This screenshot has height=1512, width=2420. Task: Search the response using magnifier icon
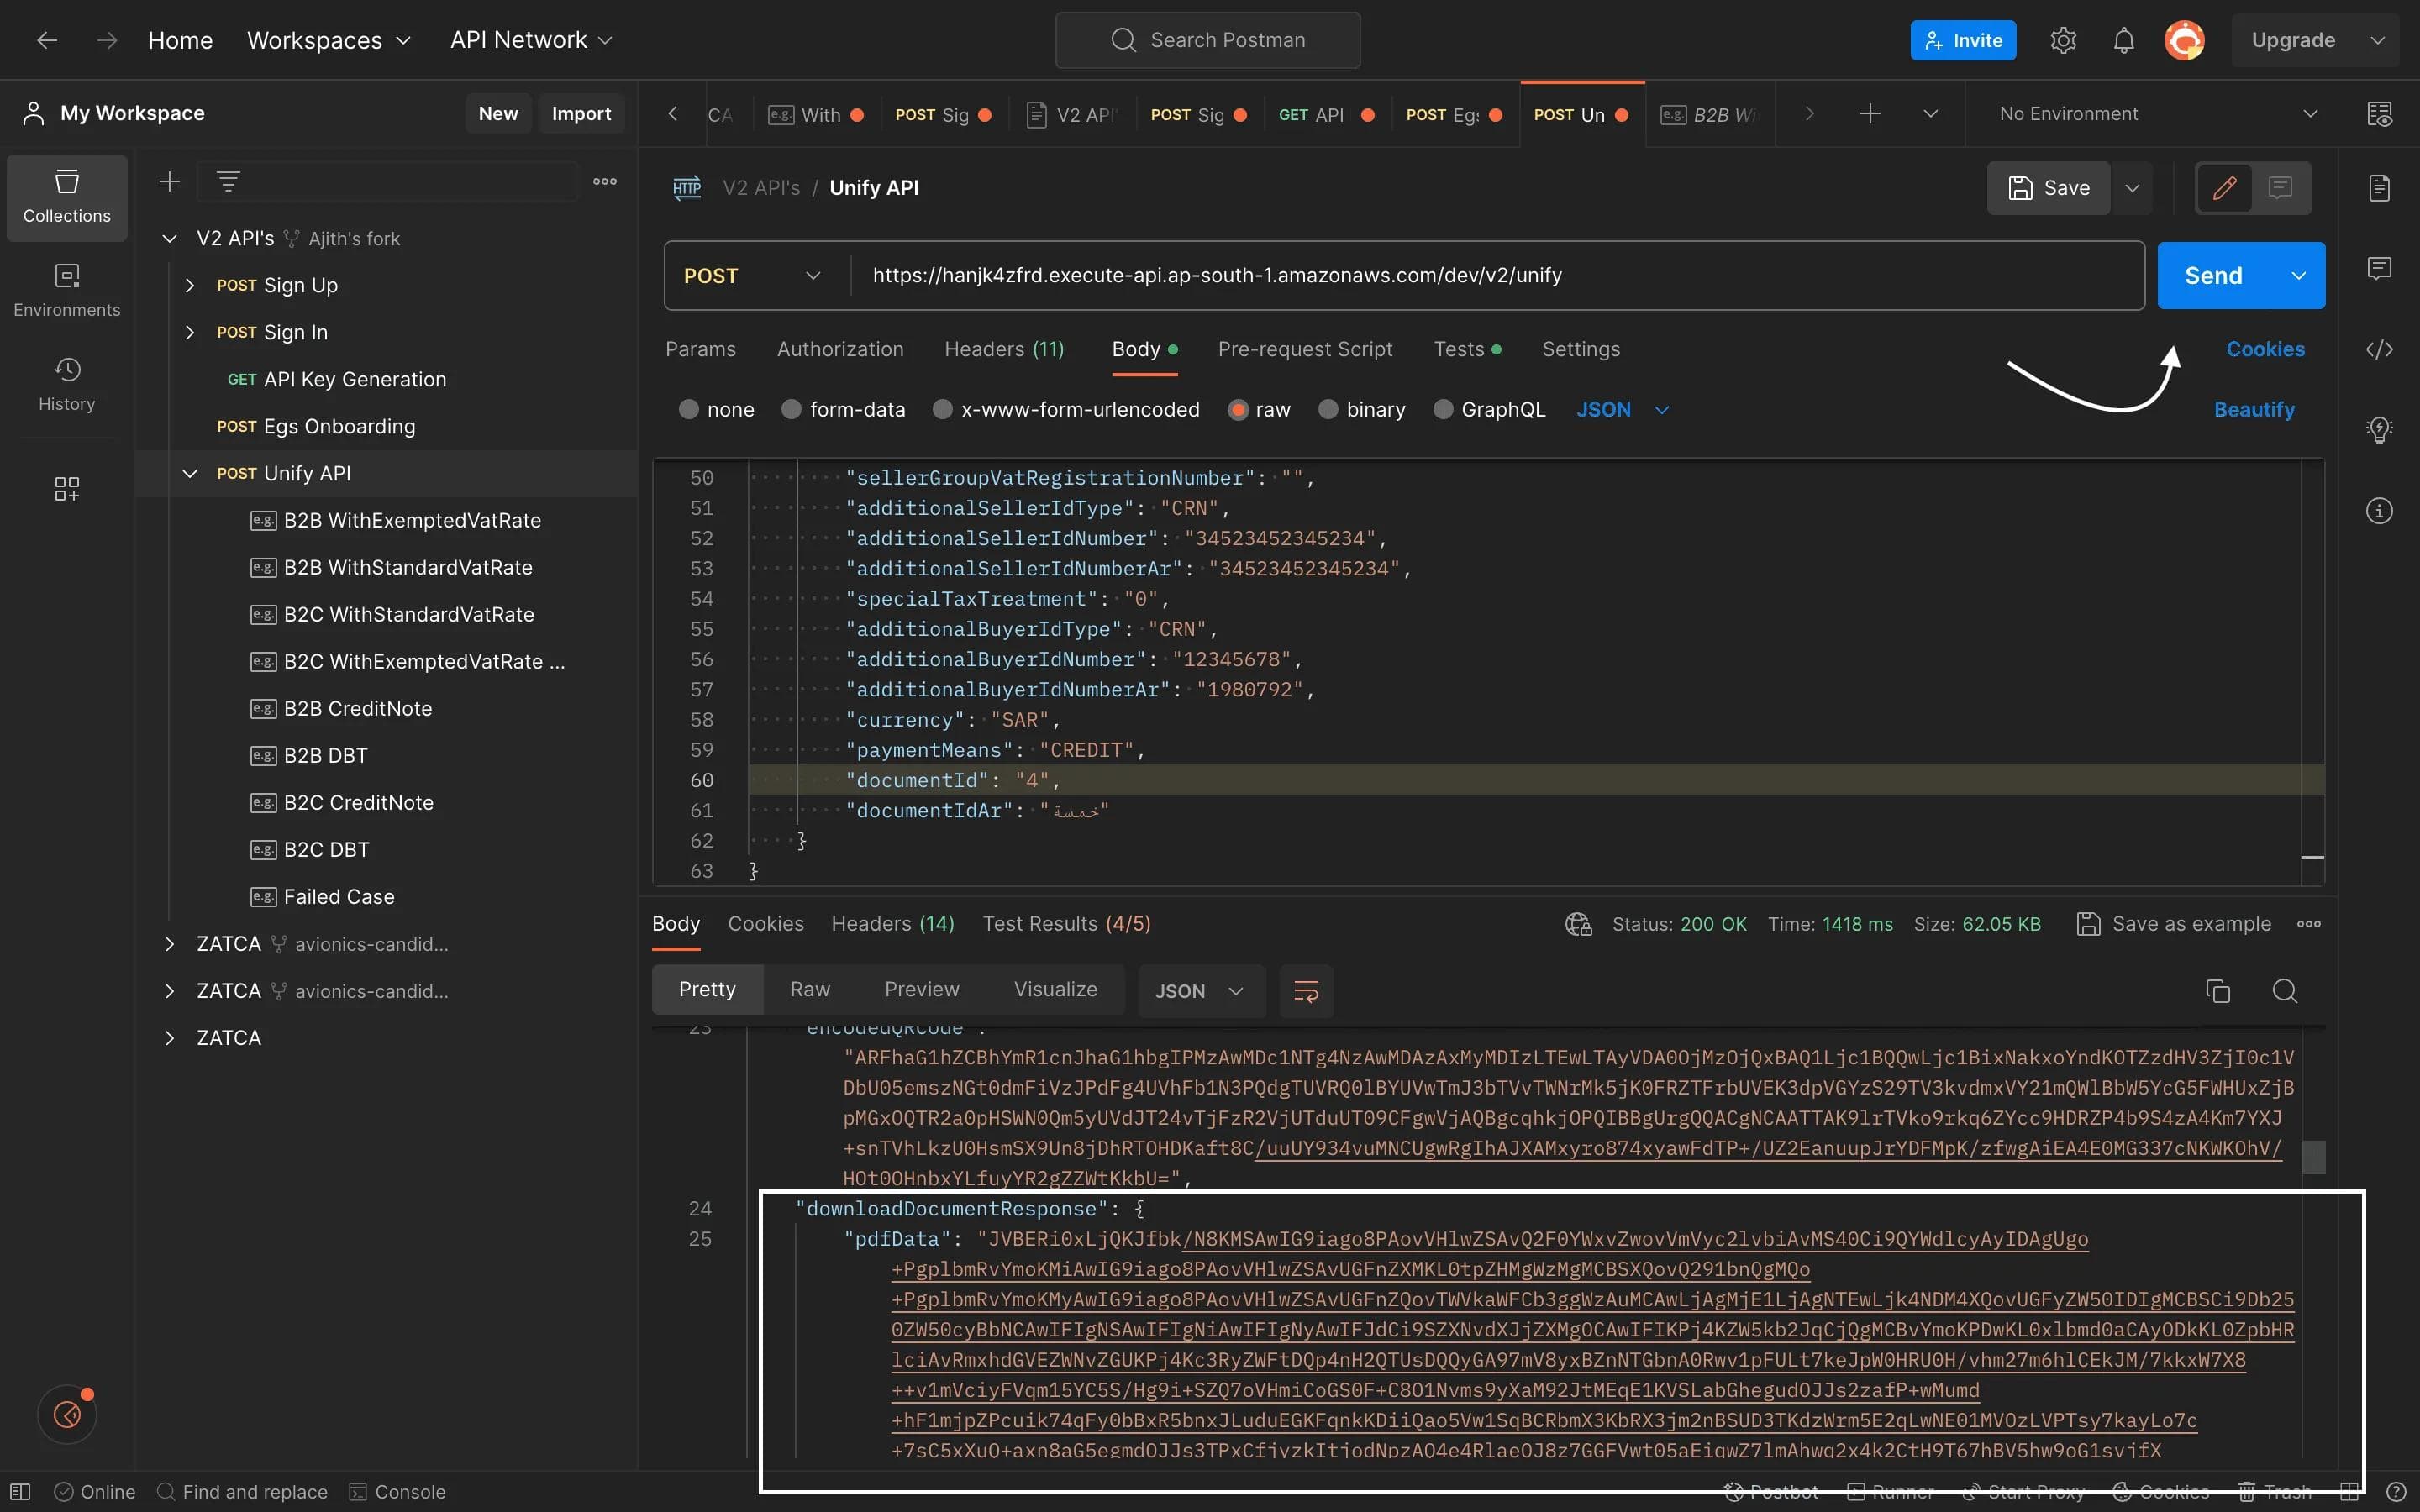pos(2284,991)
